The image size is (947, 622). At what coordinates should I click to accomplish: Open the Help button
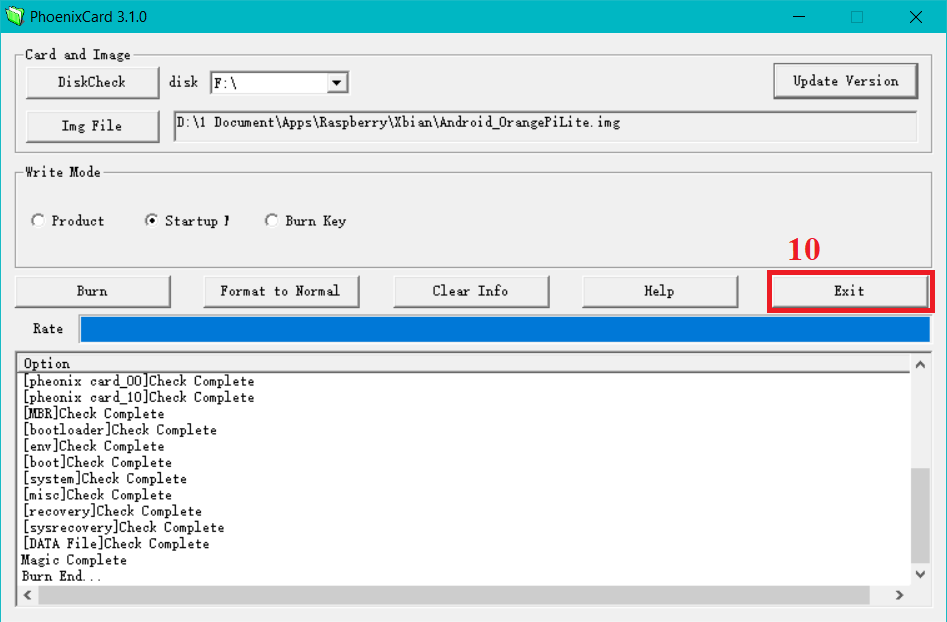660,292
